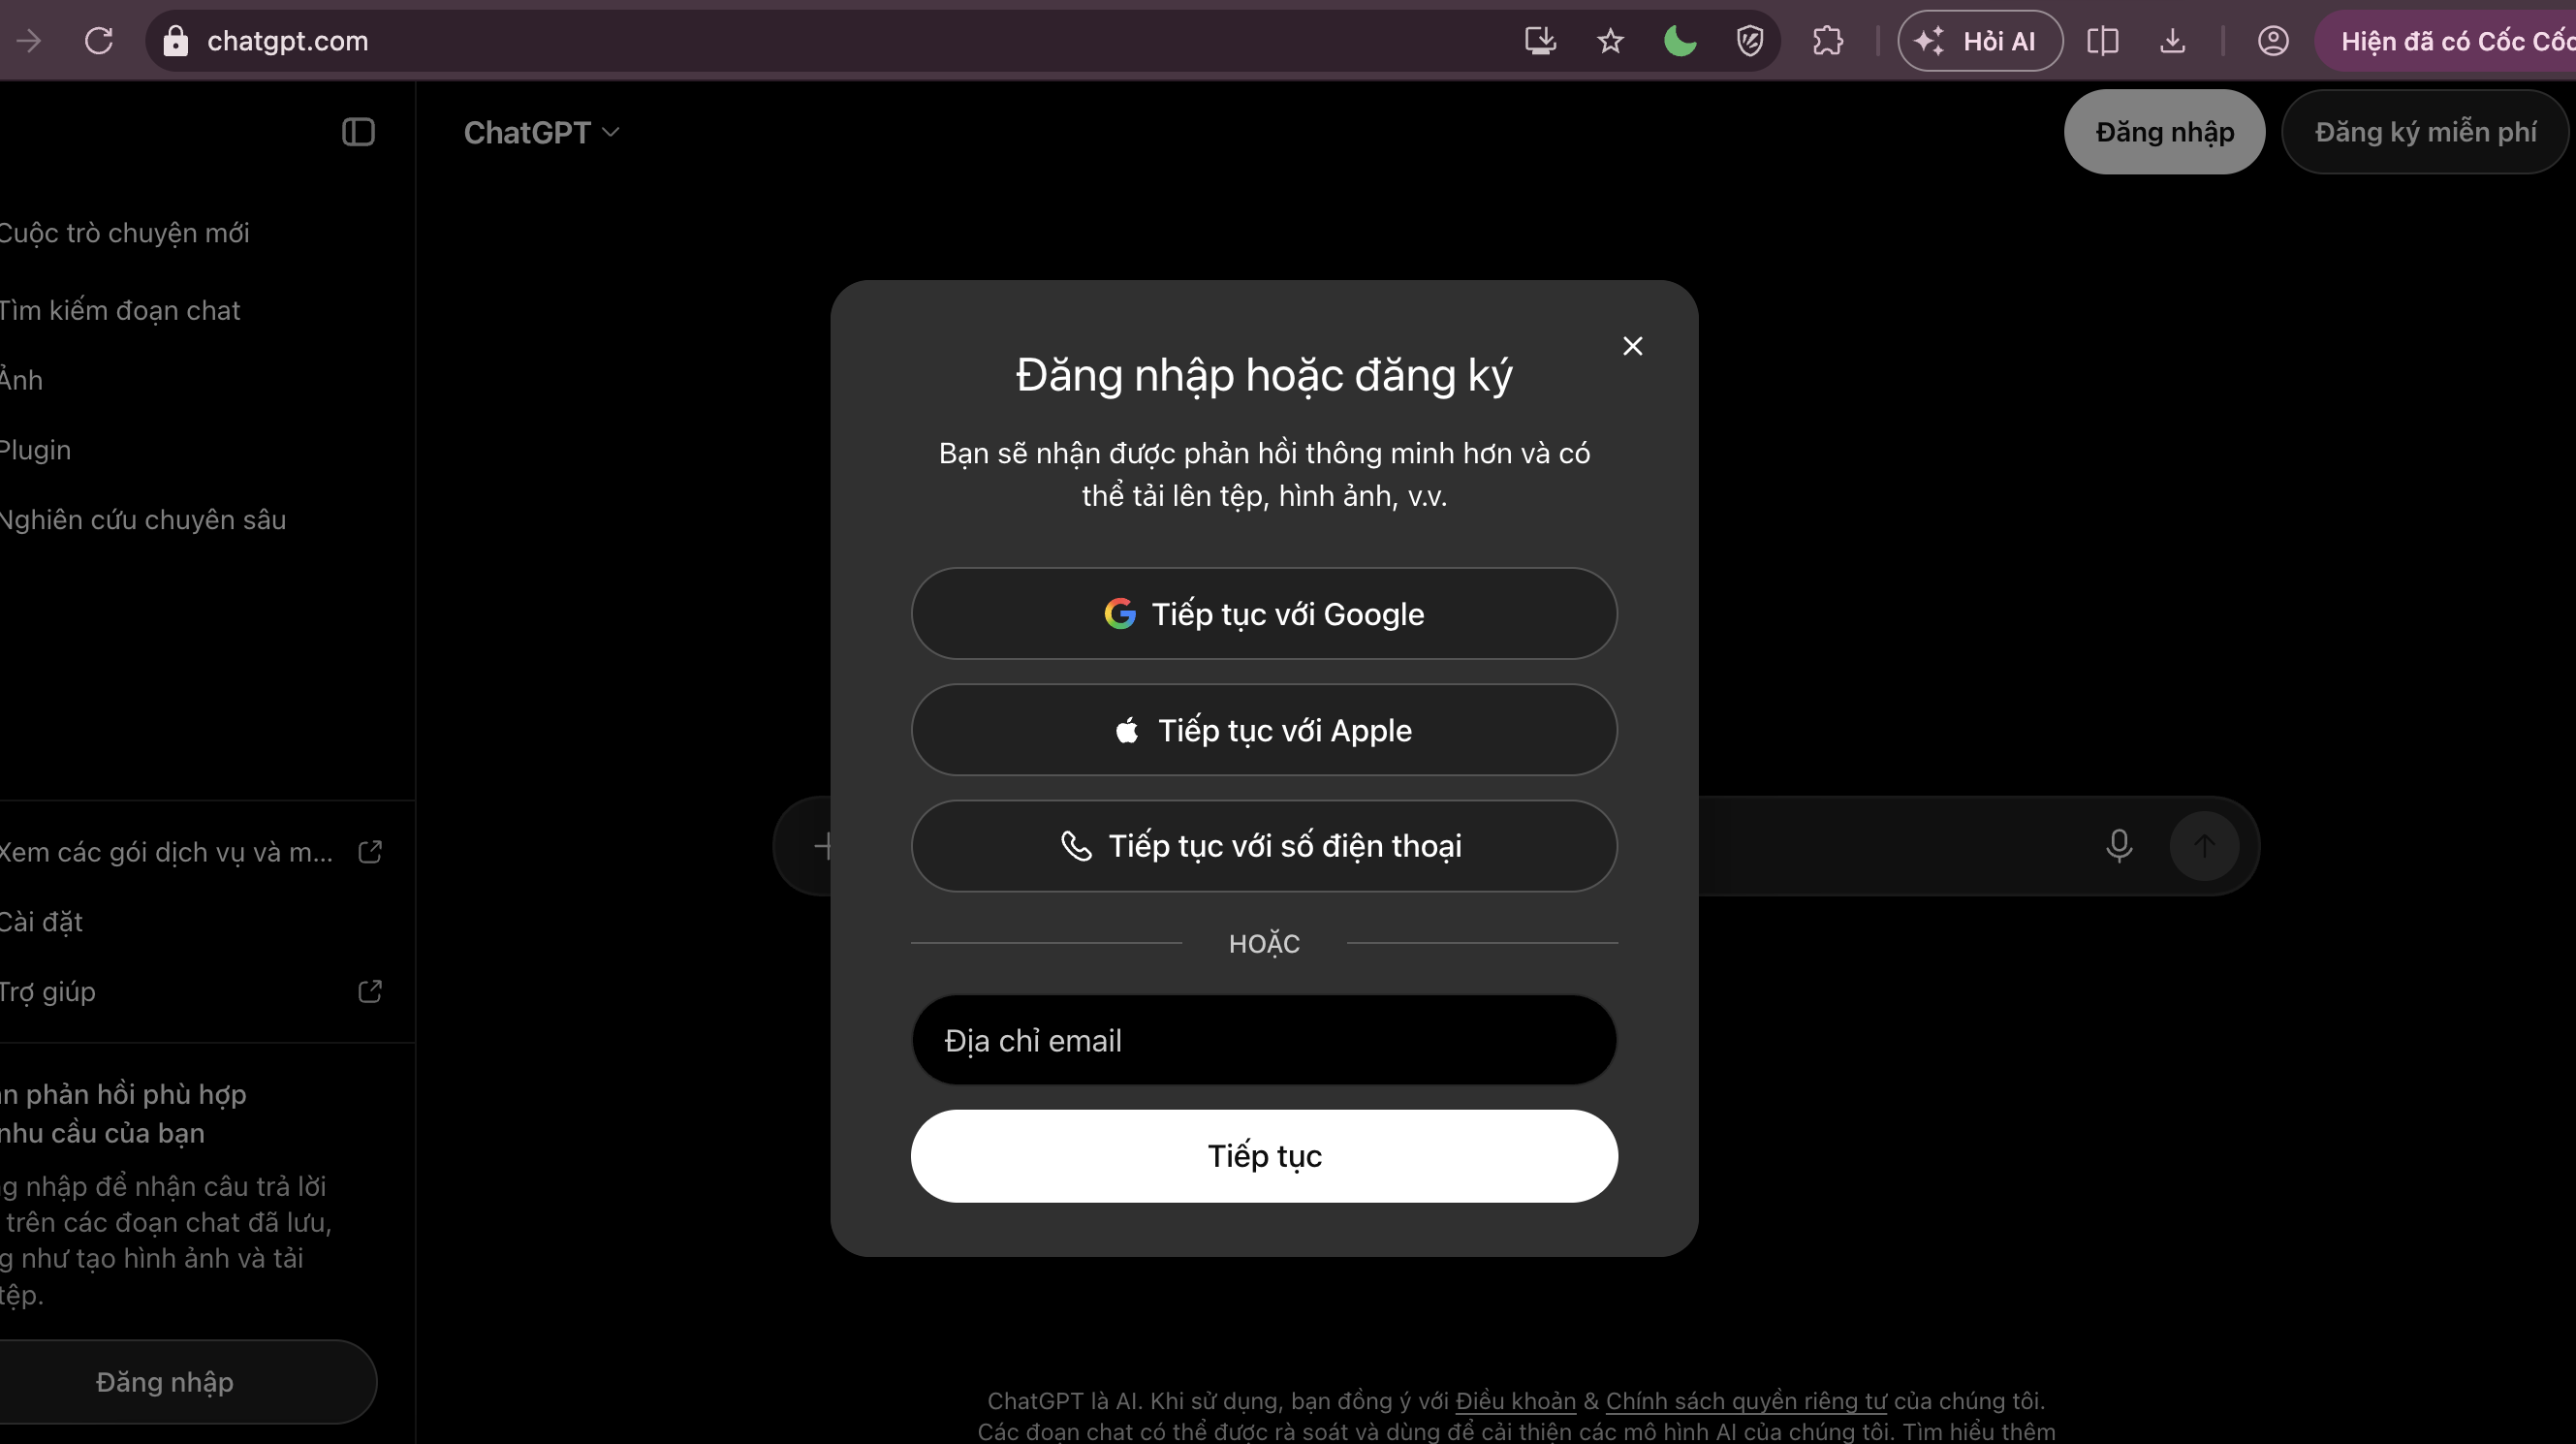Click the forward navigation arrow
The width and height of the screenshot is (2576, 1444).
[x=29, y=41]
